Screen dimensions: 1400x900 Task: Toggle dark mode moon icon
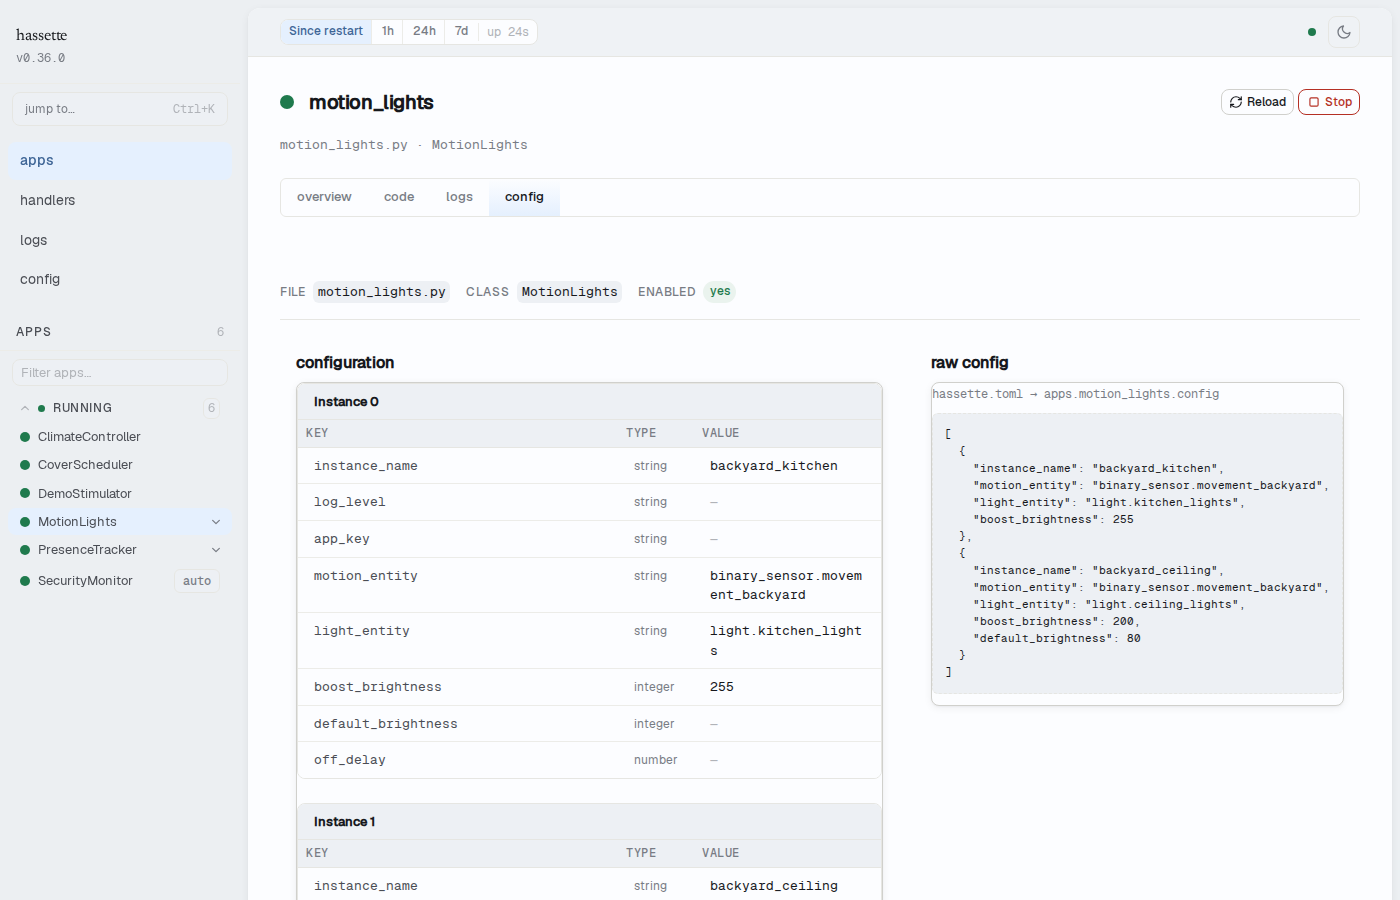1344,32
